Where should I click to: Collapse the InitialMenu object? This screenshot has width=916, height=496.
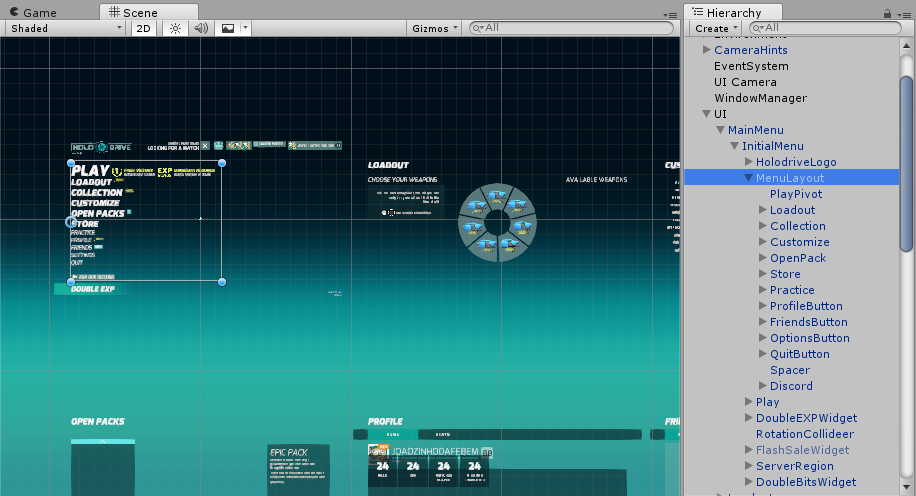click(734, 146)
